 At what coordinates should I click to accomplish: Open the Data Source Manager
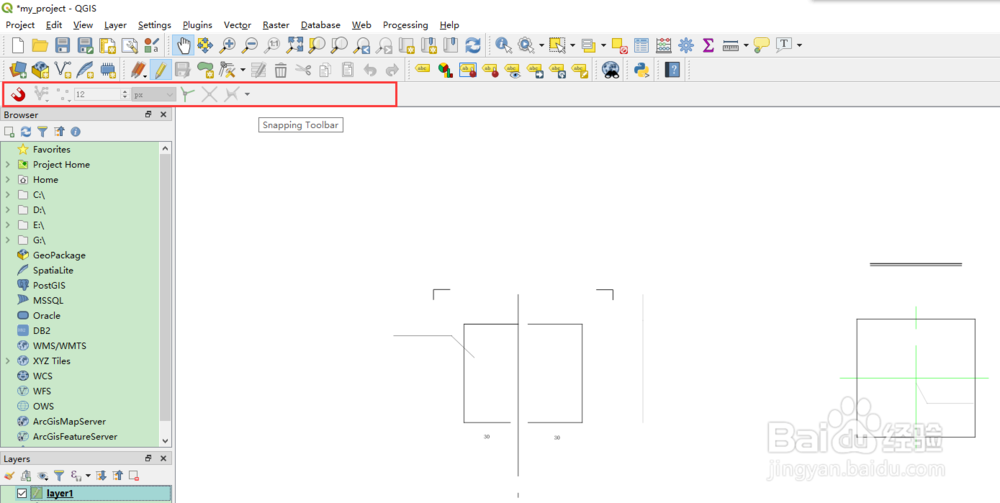tap(18, 69)
